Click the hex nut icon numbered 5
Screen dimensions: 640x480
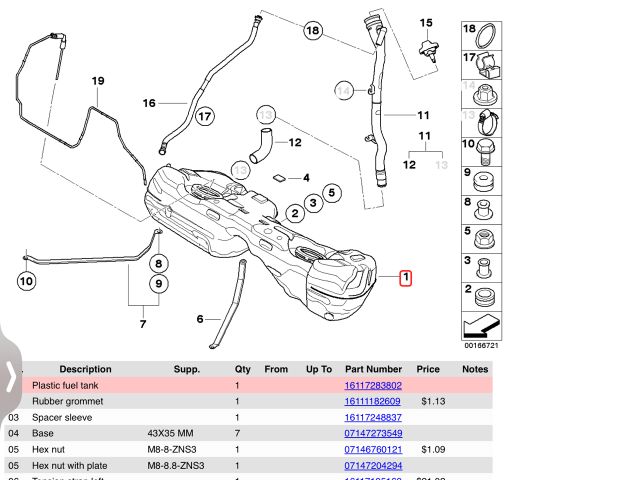coord(485,240)
